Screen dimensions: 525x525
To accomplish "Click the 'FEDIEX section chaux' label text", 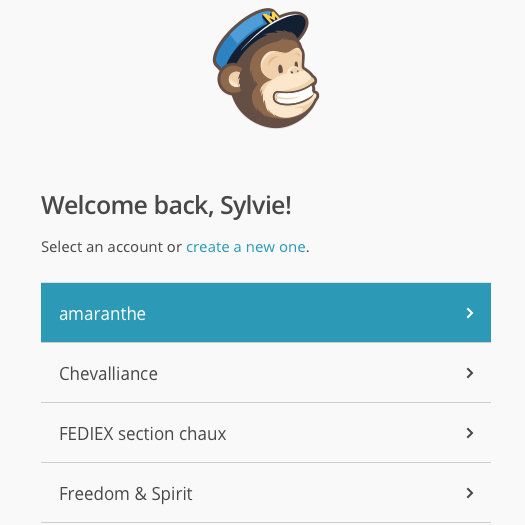I will (x=143, y=434).
